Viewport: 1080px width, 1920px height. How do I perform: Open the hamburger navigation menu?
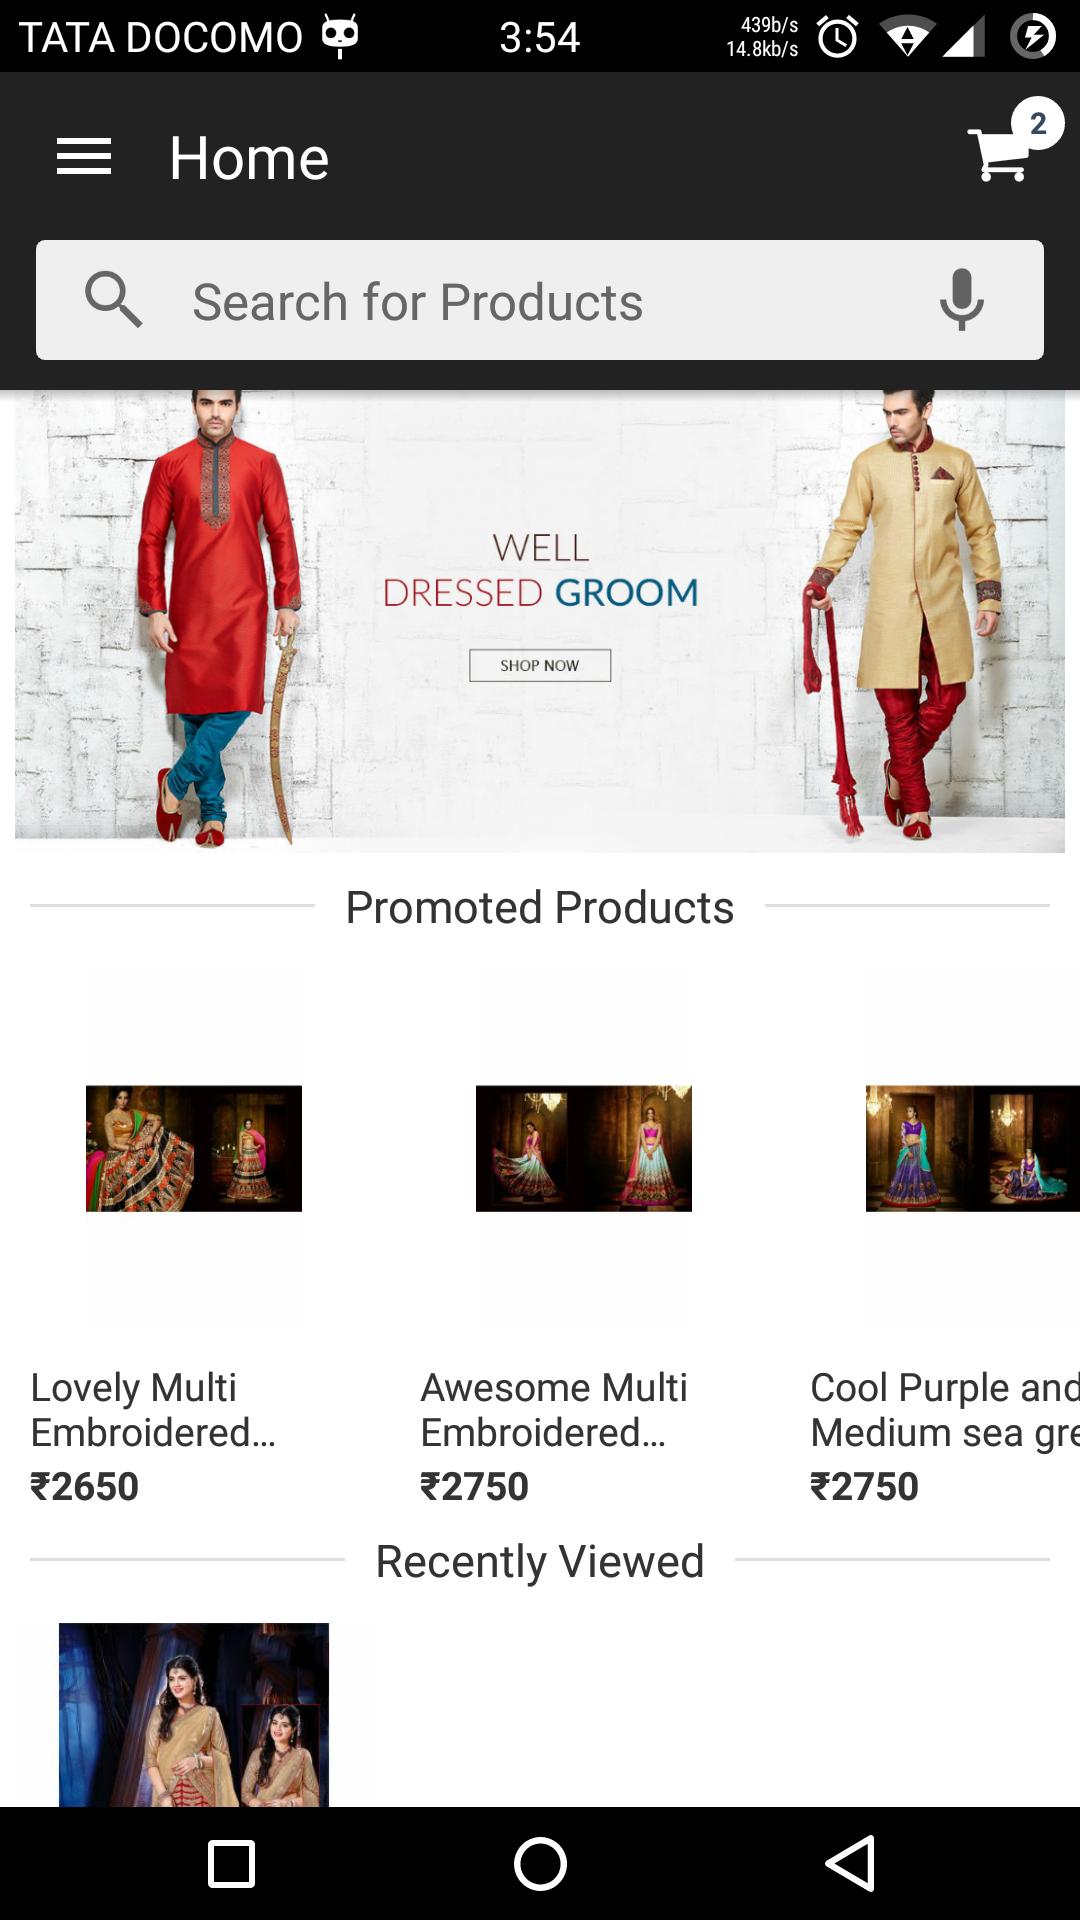pyautogui.click(x=84, y=157)
